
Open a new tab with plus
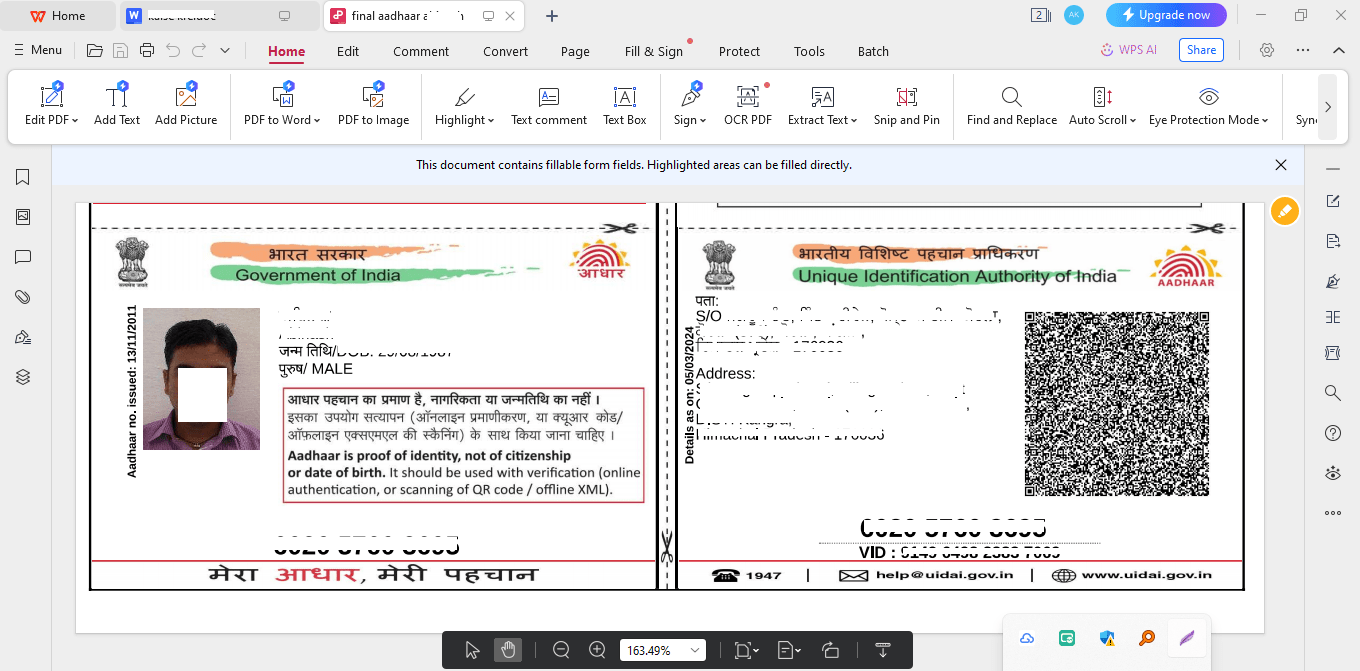[552, 16]
